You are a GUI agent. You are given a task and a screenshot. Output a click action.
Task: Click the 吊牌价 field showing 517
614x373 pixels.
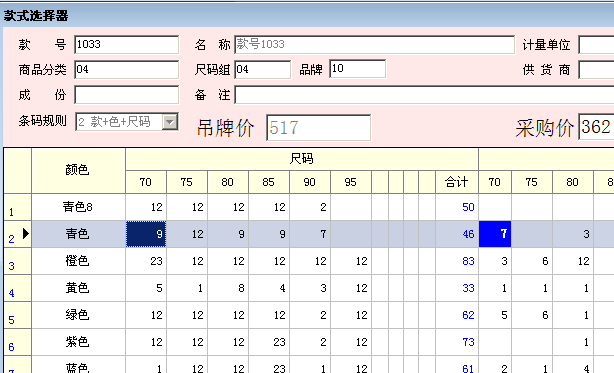[x=318, y=128]
